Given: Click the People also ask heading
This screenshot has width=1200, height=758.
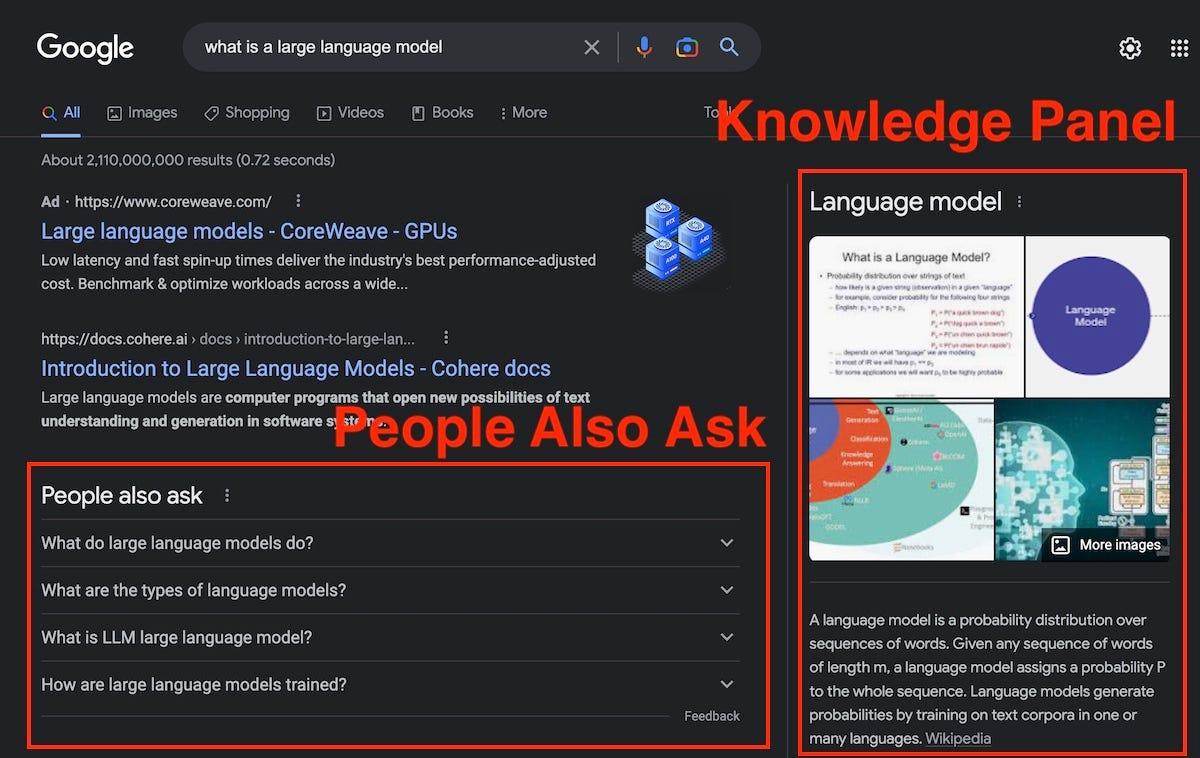Looking at the screenshot, I should 122,496.
